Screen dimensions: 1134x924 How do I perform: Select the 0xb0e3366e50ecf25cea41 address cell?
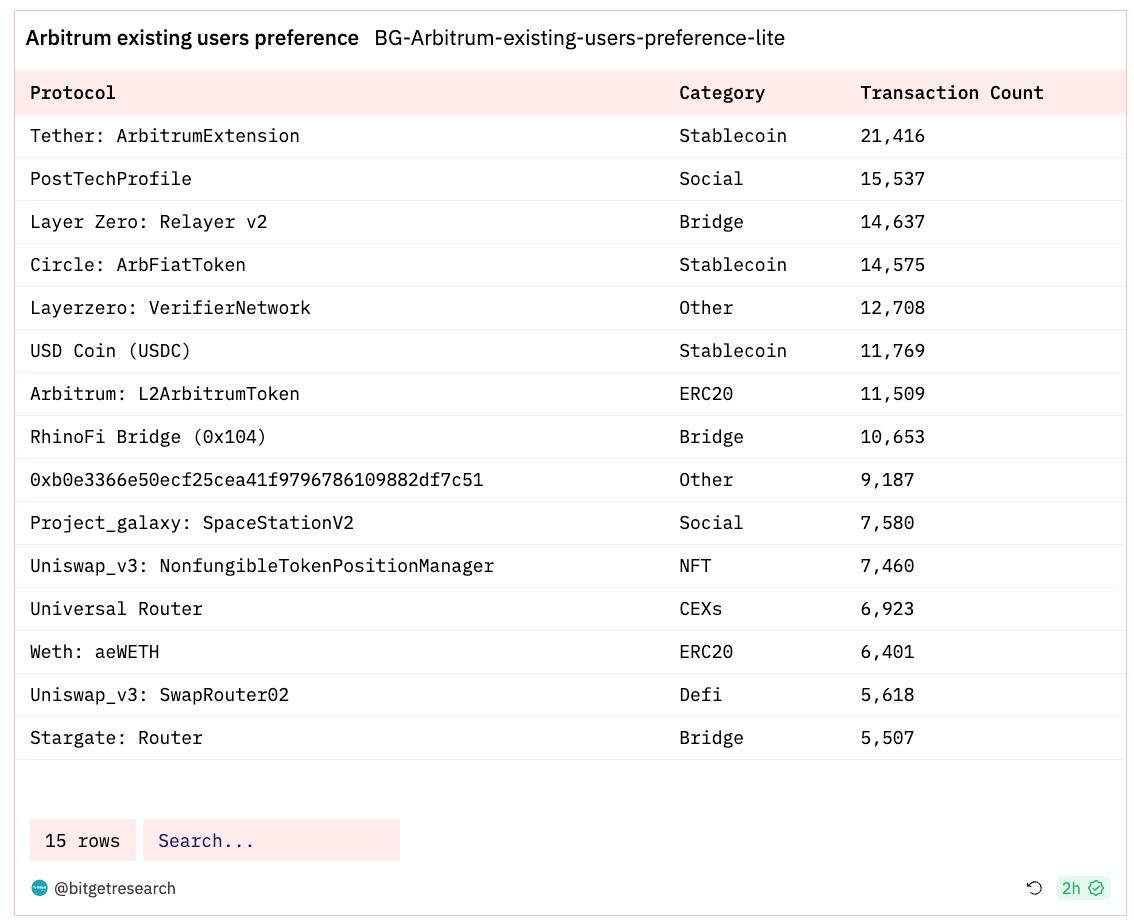point(256,480)
